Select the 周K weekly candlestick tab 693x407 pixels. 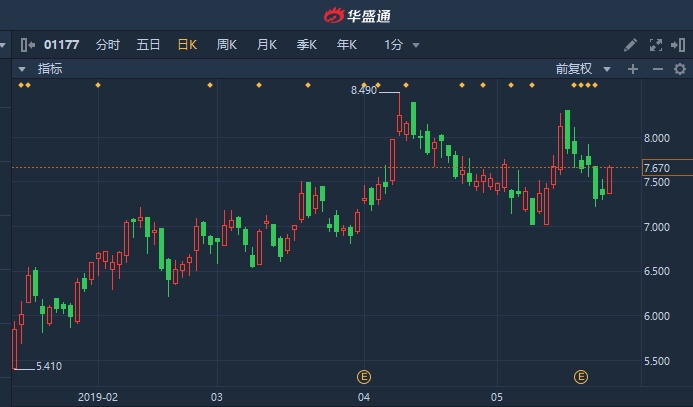(227, 45)
